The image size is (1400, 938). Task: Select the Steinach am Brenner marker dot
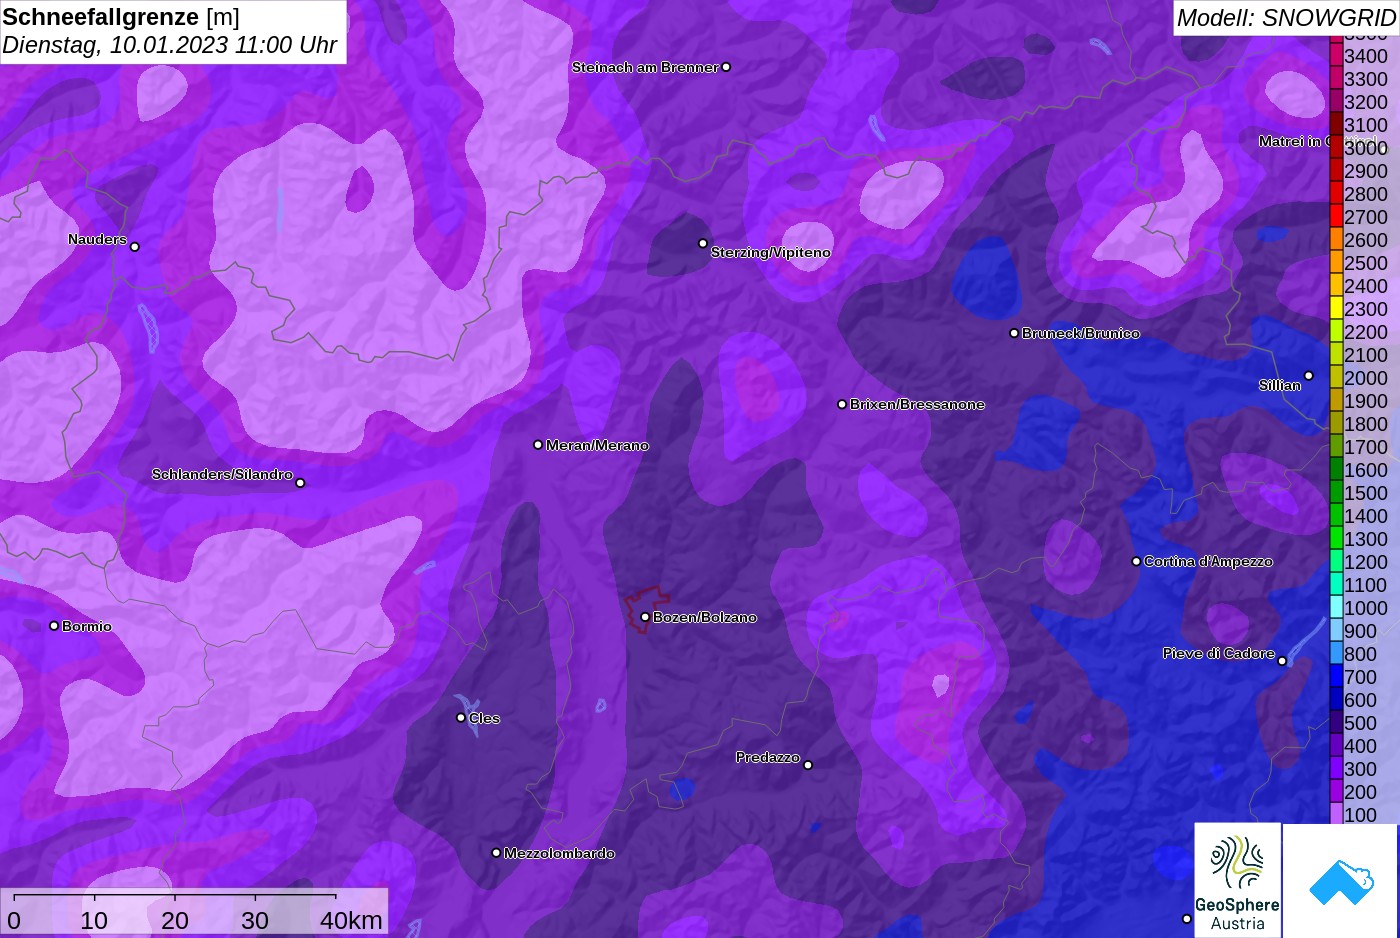(726, 67)
